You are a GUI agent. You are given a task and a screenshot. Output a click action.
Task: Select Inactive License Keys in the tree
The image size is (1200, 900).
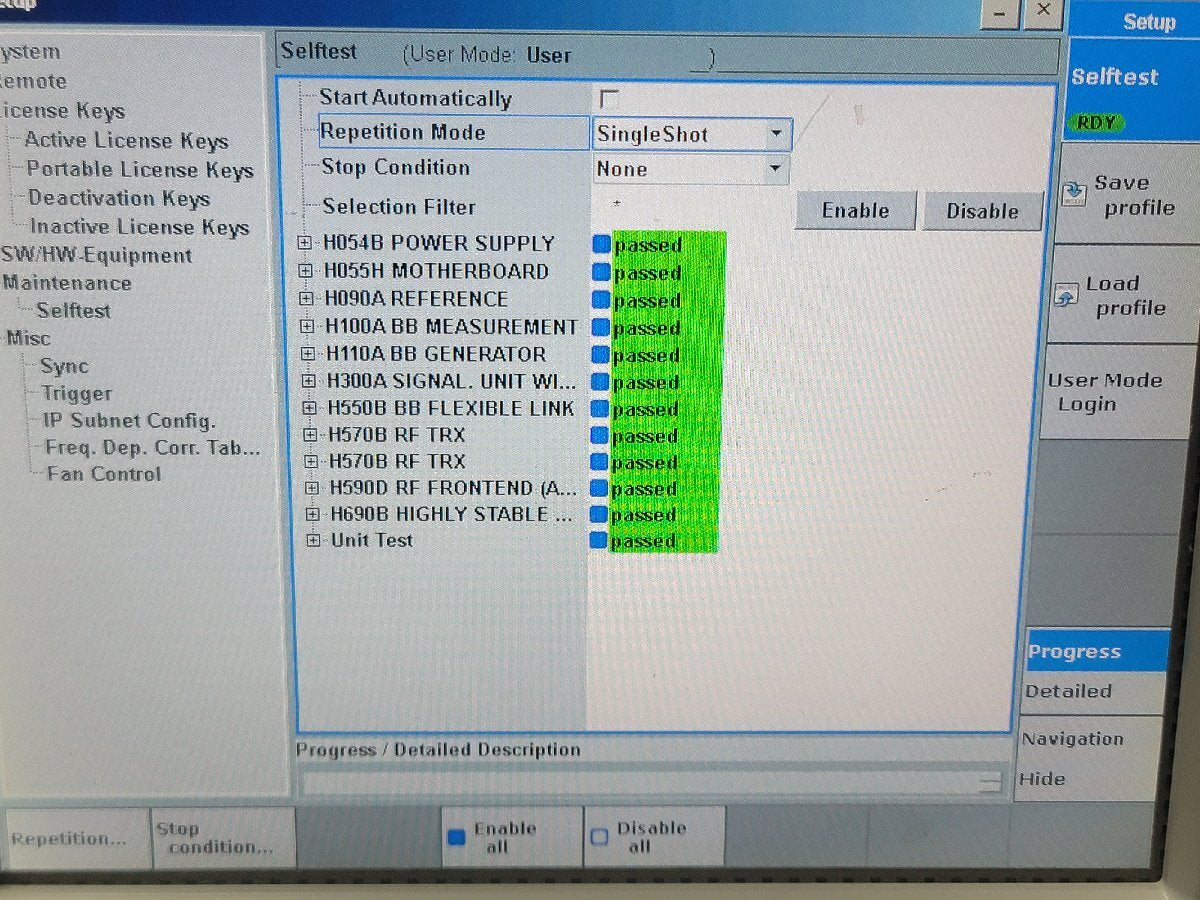click(x=139, y=227)
